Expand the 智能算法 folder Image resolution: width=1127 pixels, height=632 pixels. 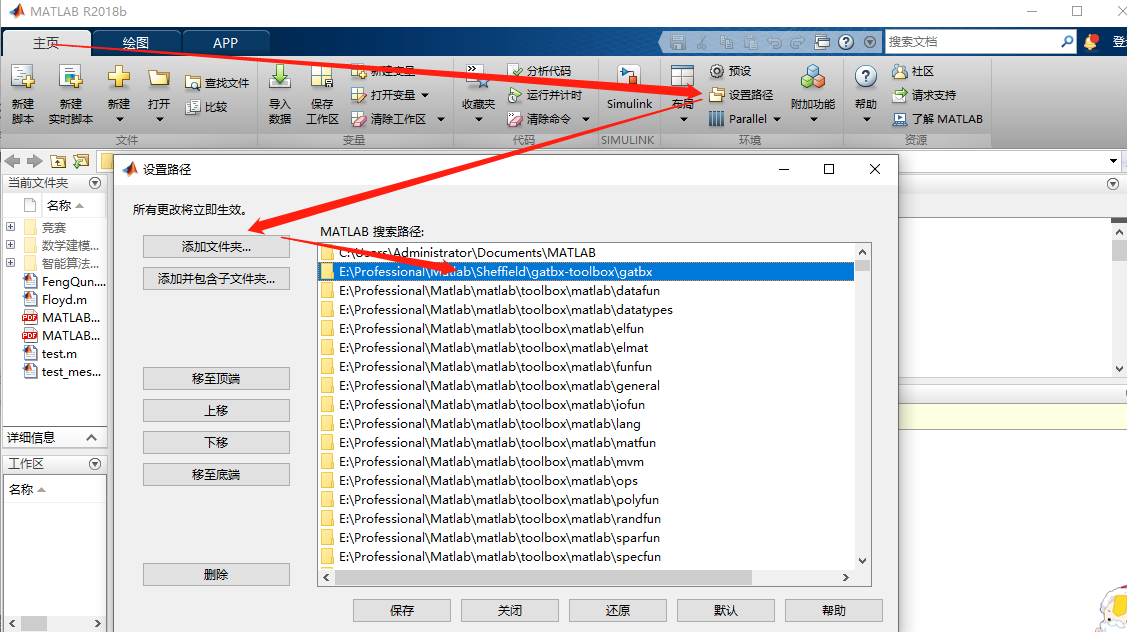click(11, 262)
